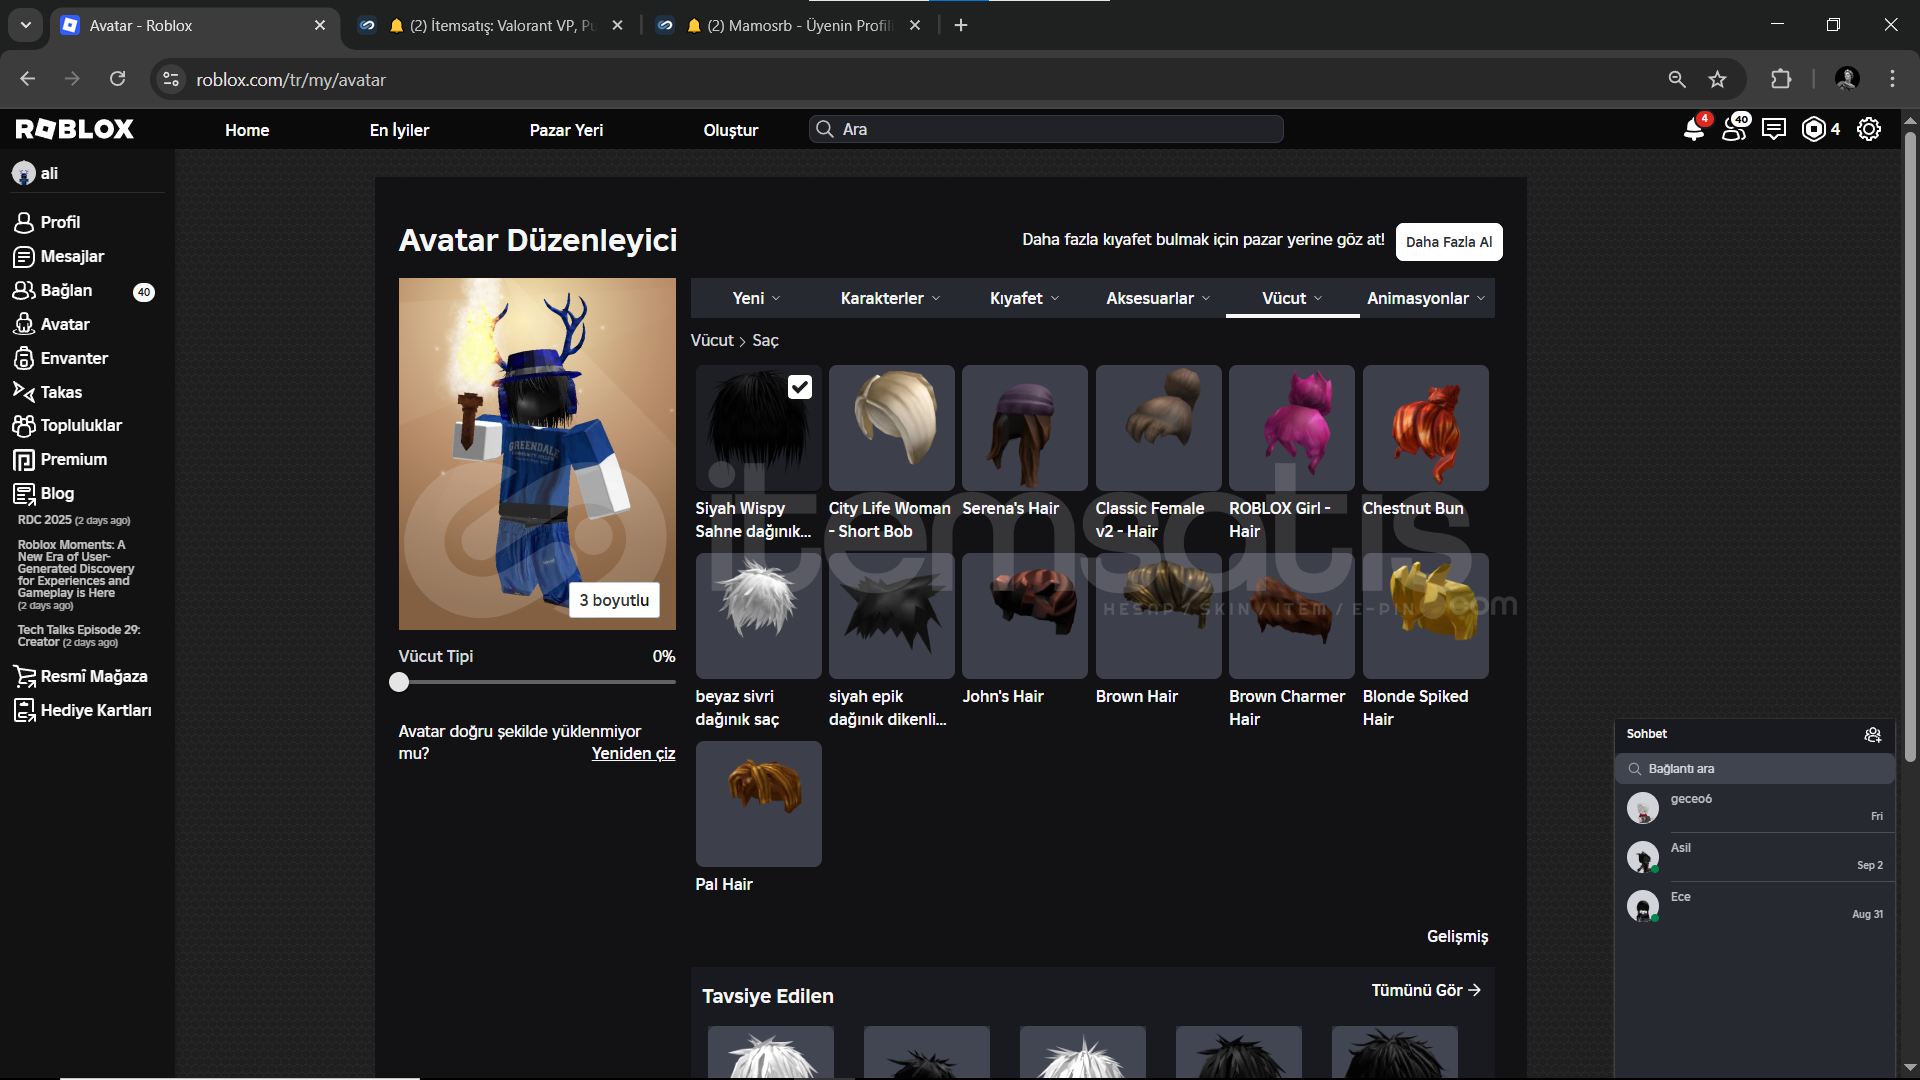This screenshot has height=1080, width=1920.
Task: Bookmark this page with the star
Action: (x=1717, y=79)
